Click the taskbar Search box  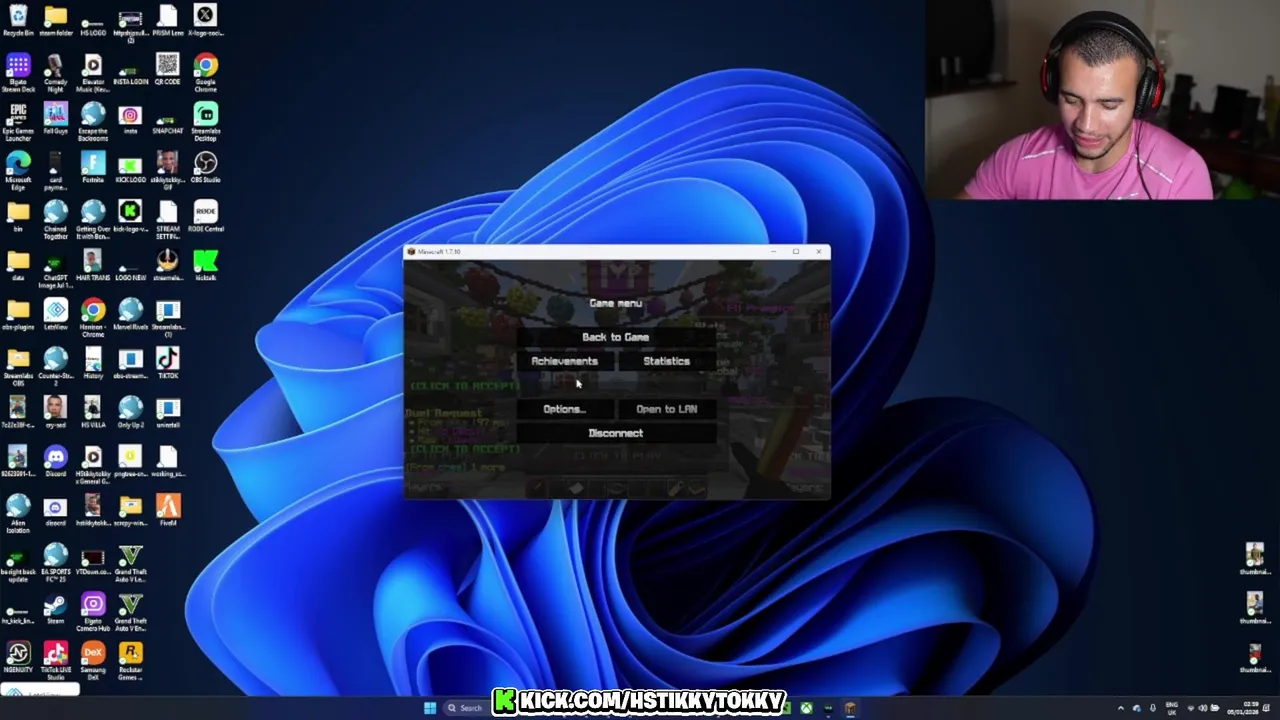466,708
